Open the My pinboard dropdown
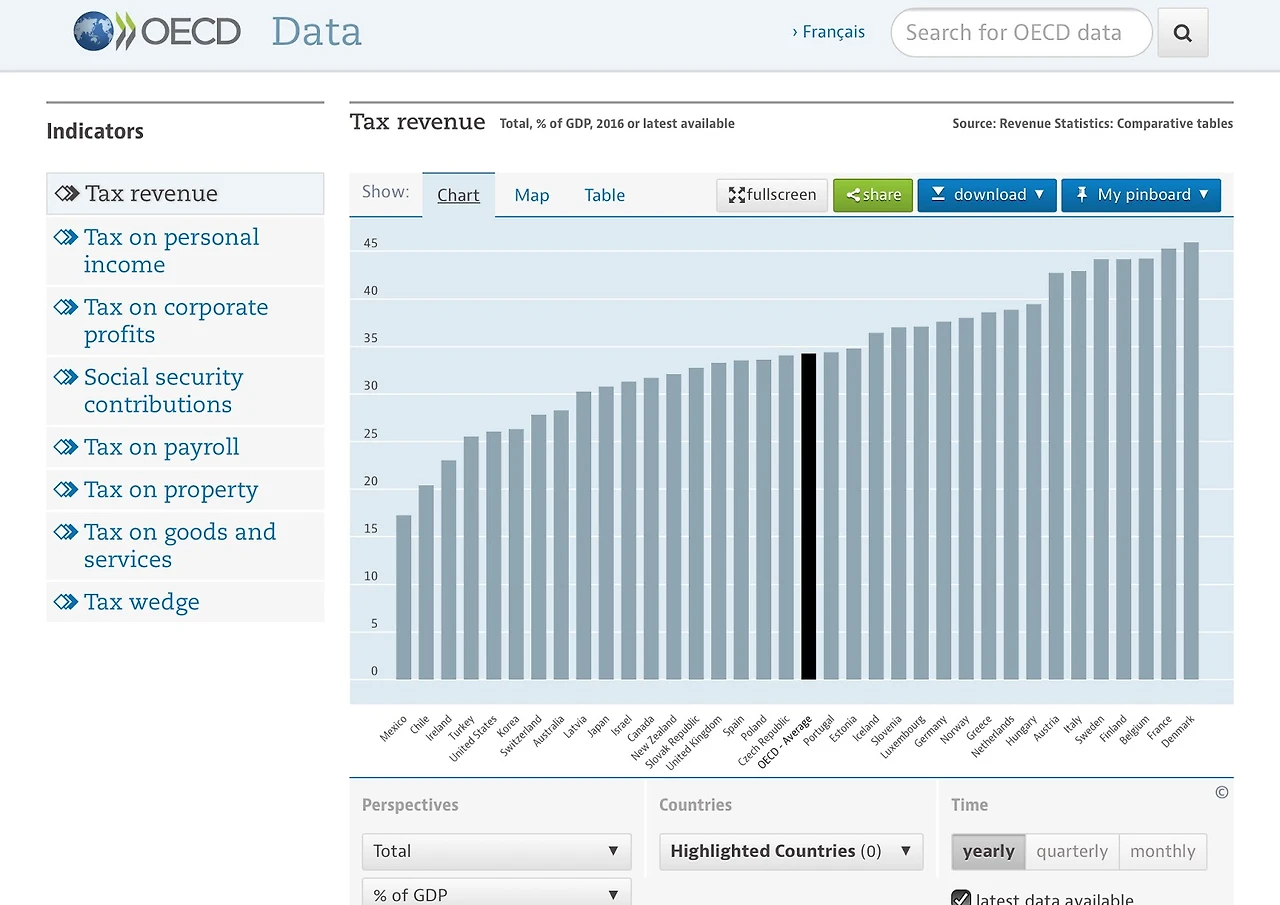This screenshot has height=905, width=1280. 1141,195
